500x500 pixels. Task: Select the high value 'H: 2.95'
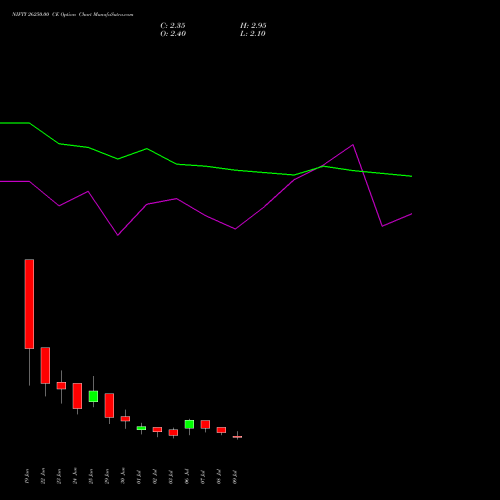pos(253,26)
